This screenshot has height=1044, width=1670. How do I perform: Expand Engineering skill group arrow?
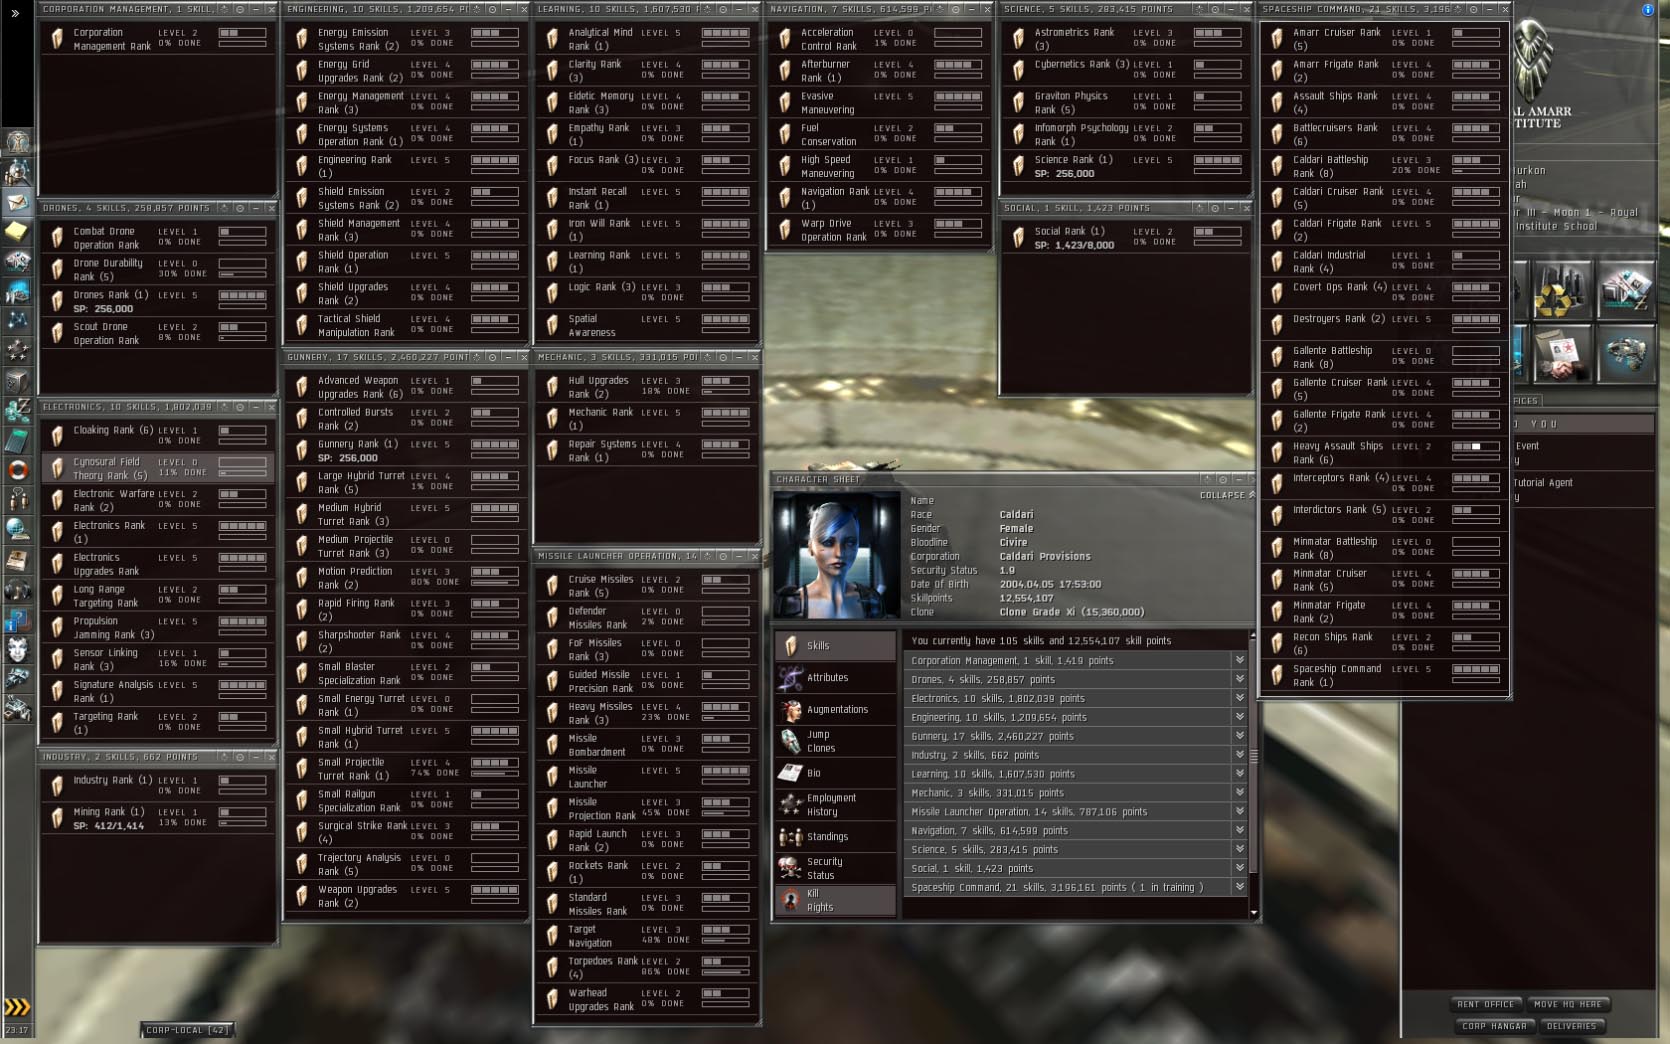point(1240,717)
